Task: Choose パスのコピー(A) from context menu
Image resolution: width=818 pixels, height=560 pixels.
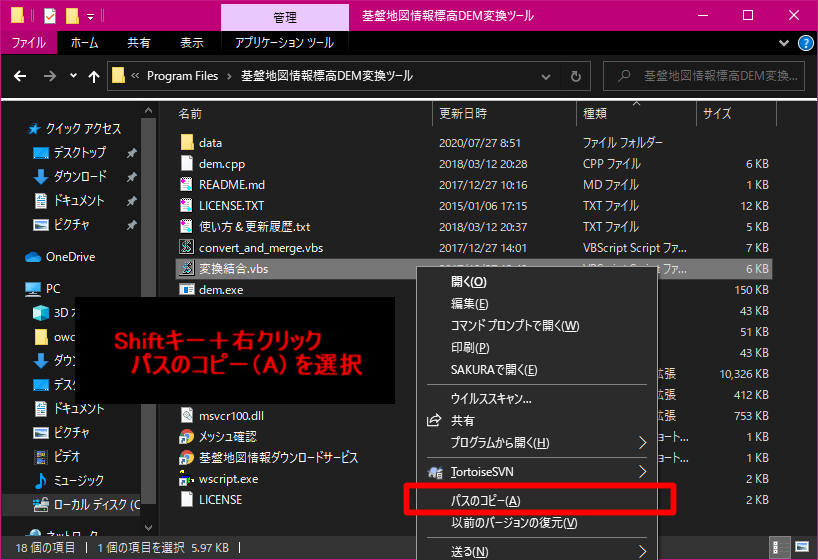Action: tap(485, 500)
